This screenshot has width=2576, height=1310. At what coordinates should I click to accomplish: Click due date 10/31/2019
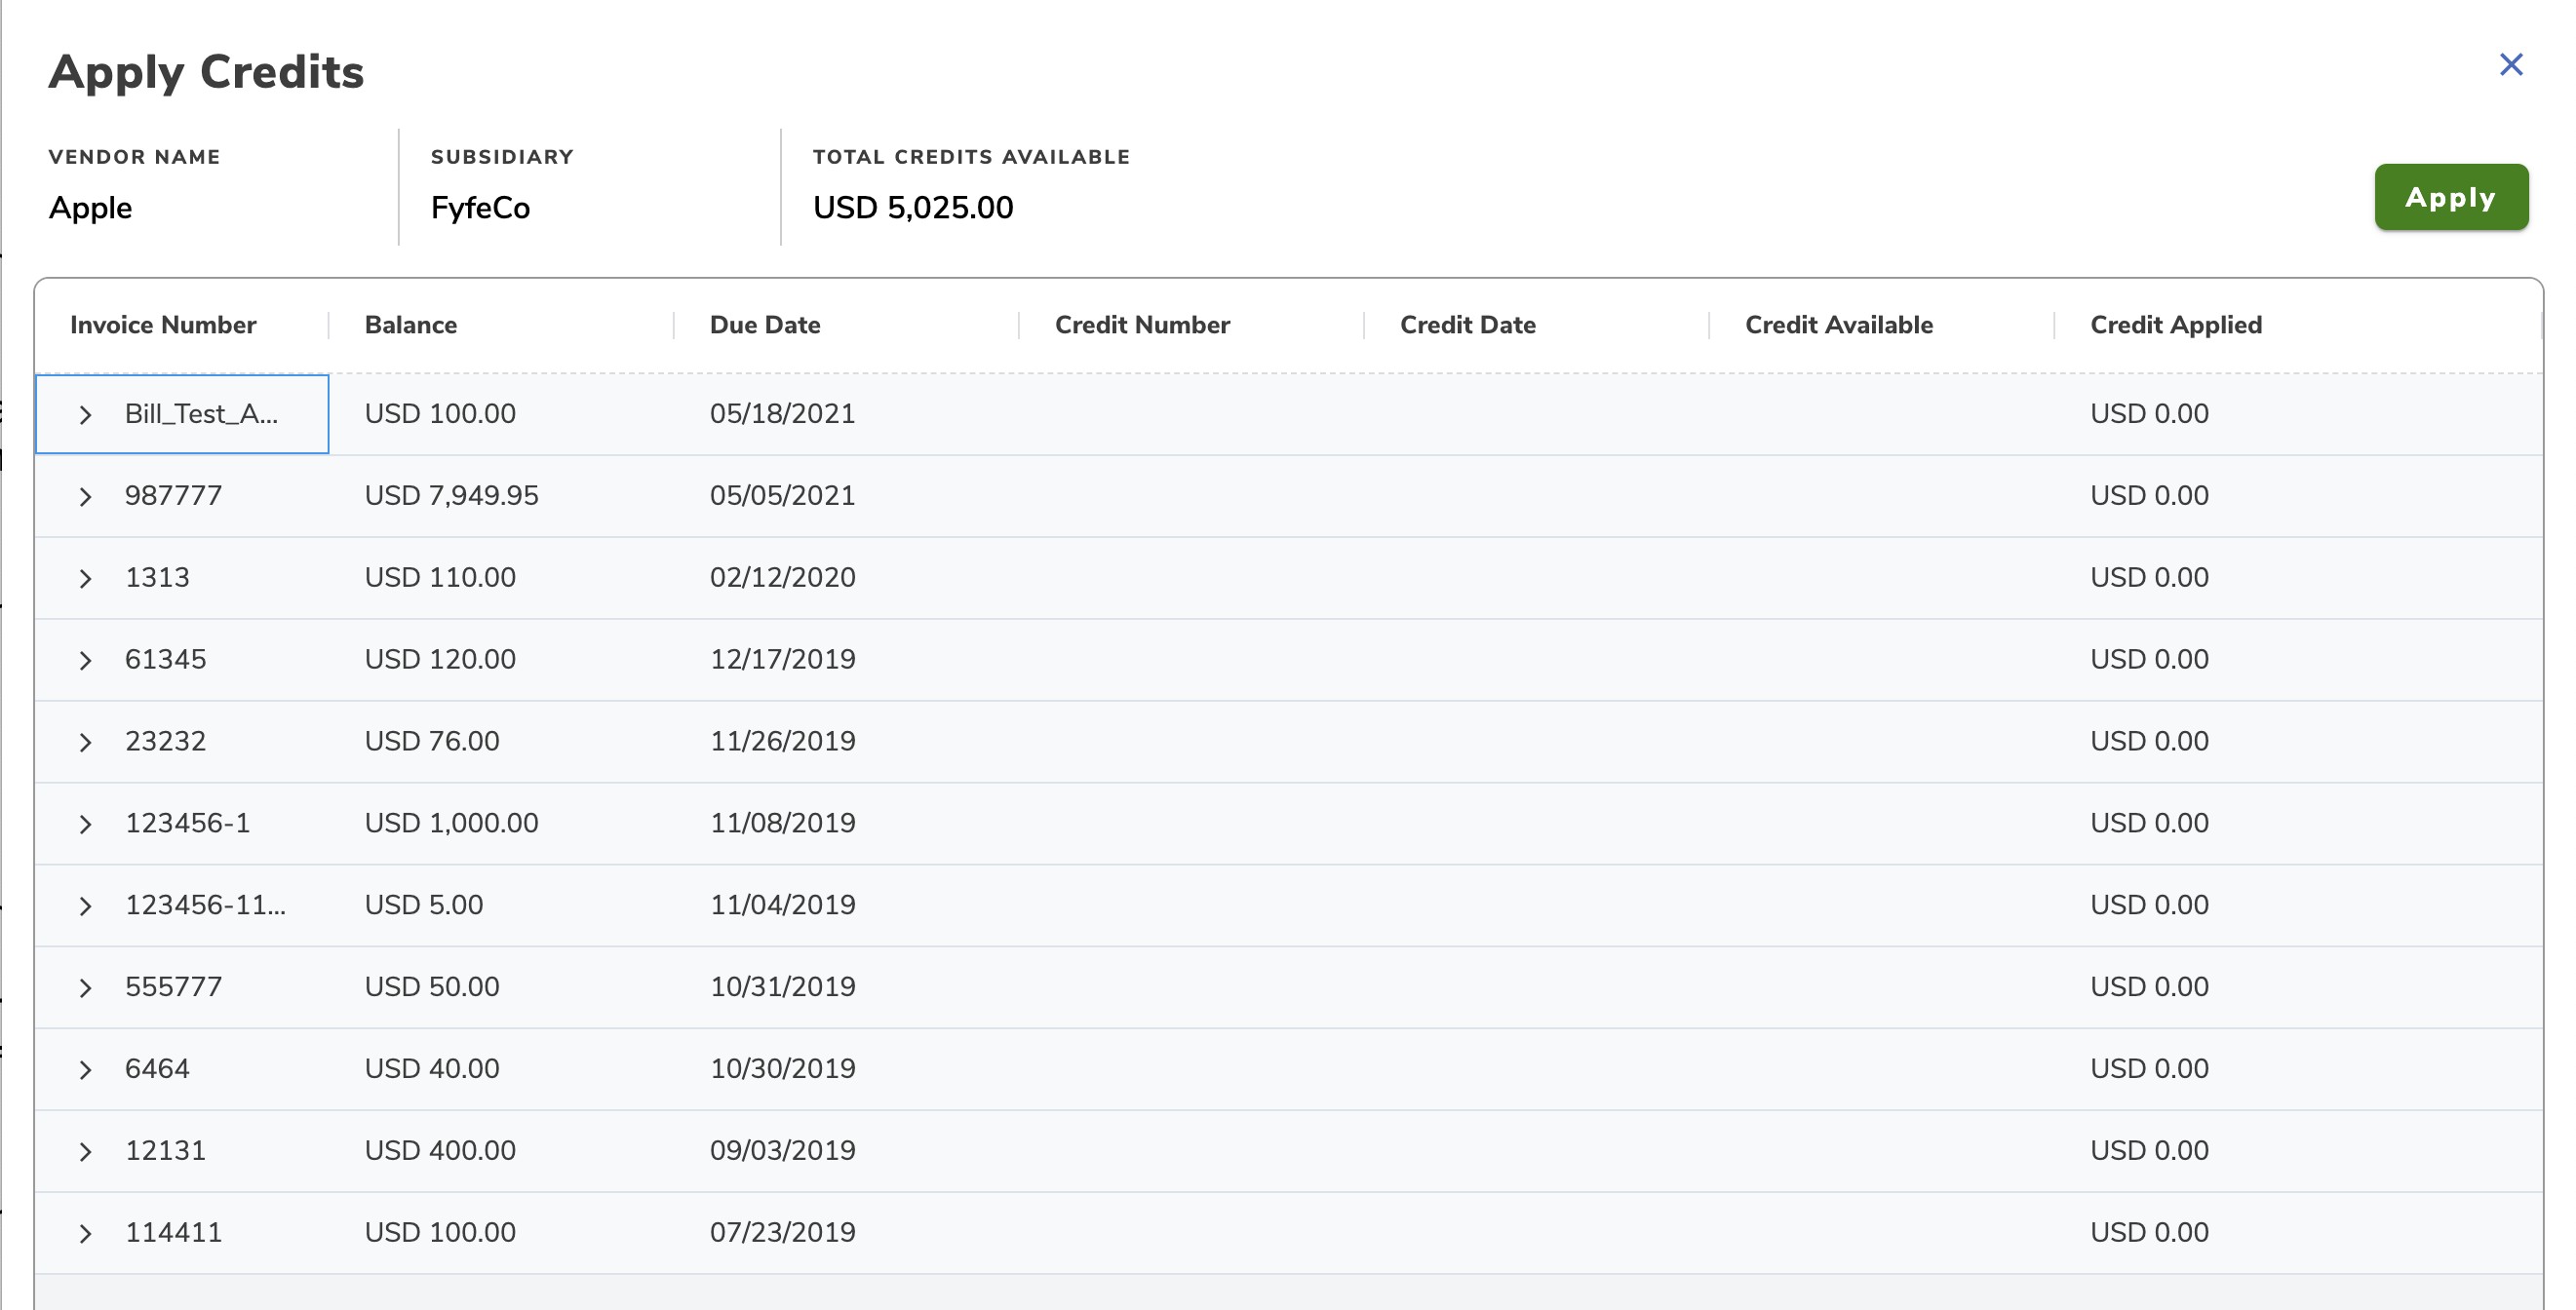[782, 988]
